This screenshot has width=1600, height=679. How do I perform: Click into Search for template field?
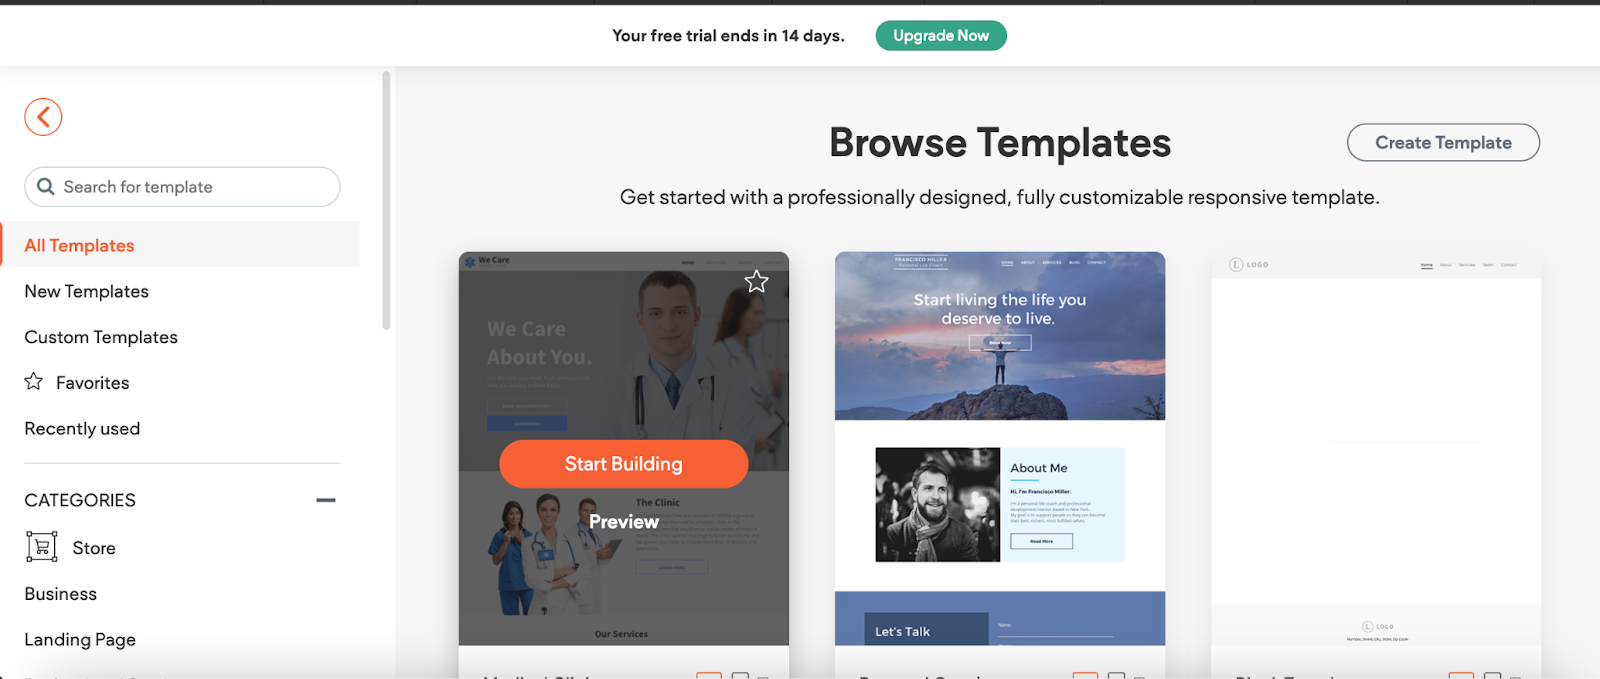click(182, 187)
